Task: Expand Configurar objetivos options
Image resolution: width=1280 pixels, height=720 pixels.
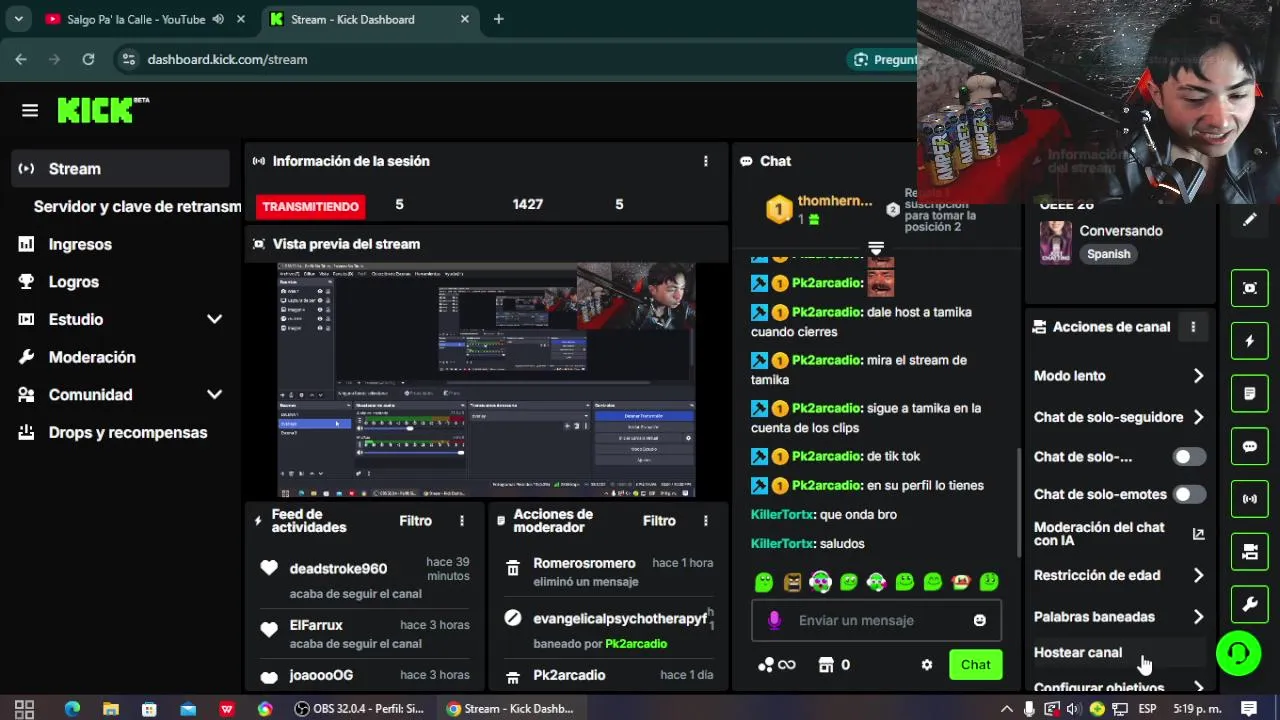Action: pyautogui.click(x=1198, y=687)
